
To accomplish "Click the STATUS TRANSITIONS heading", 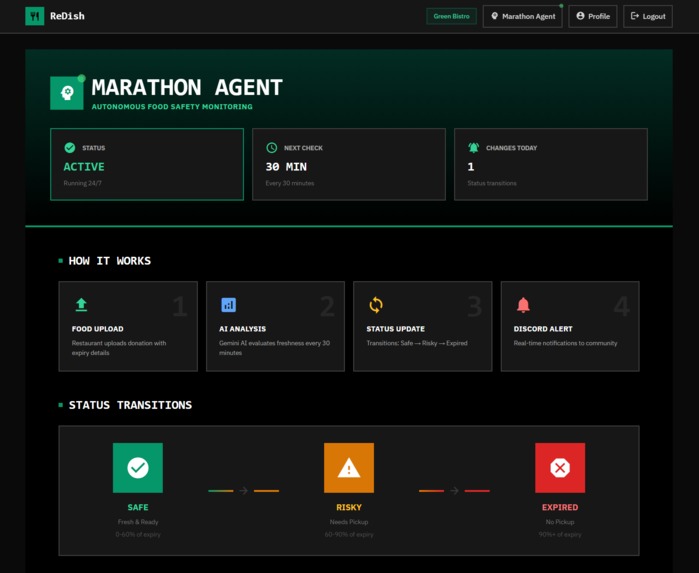I will (x=130, y=405).
